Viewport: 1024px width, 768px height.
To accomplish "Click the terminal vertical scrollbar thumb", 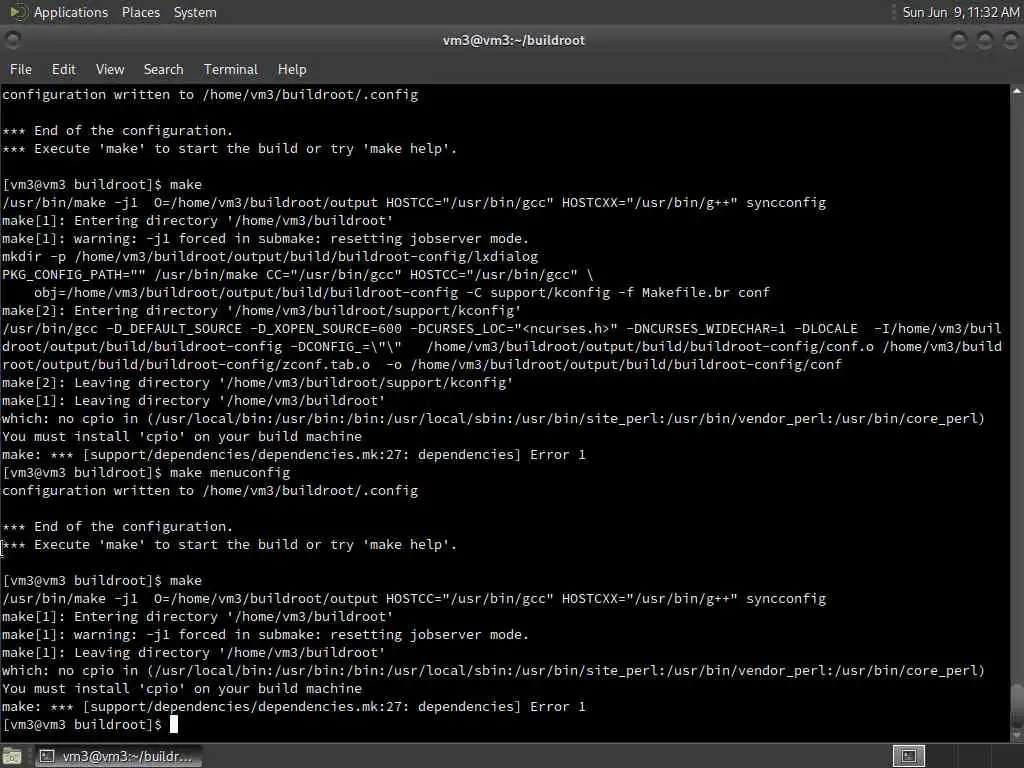I will (x=1017, y=706).
